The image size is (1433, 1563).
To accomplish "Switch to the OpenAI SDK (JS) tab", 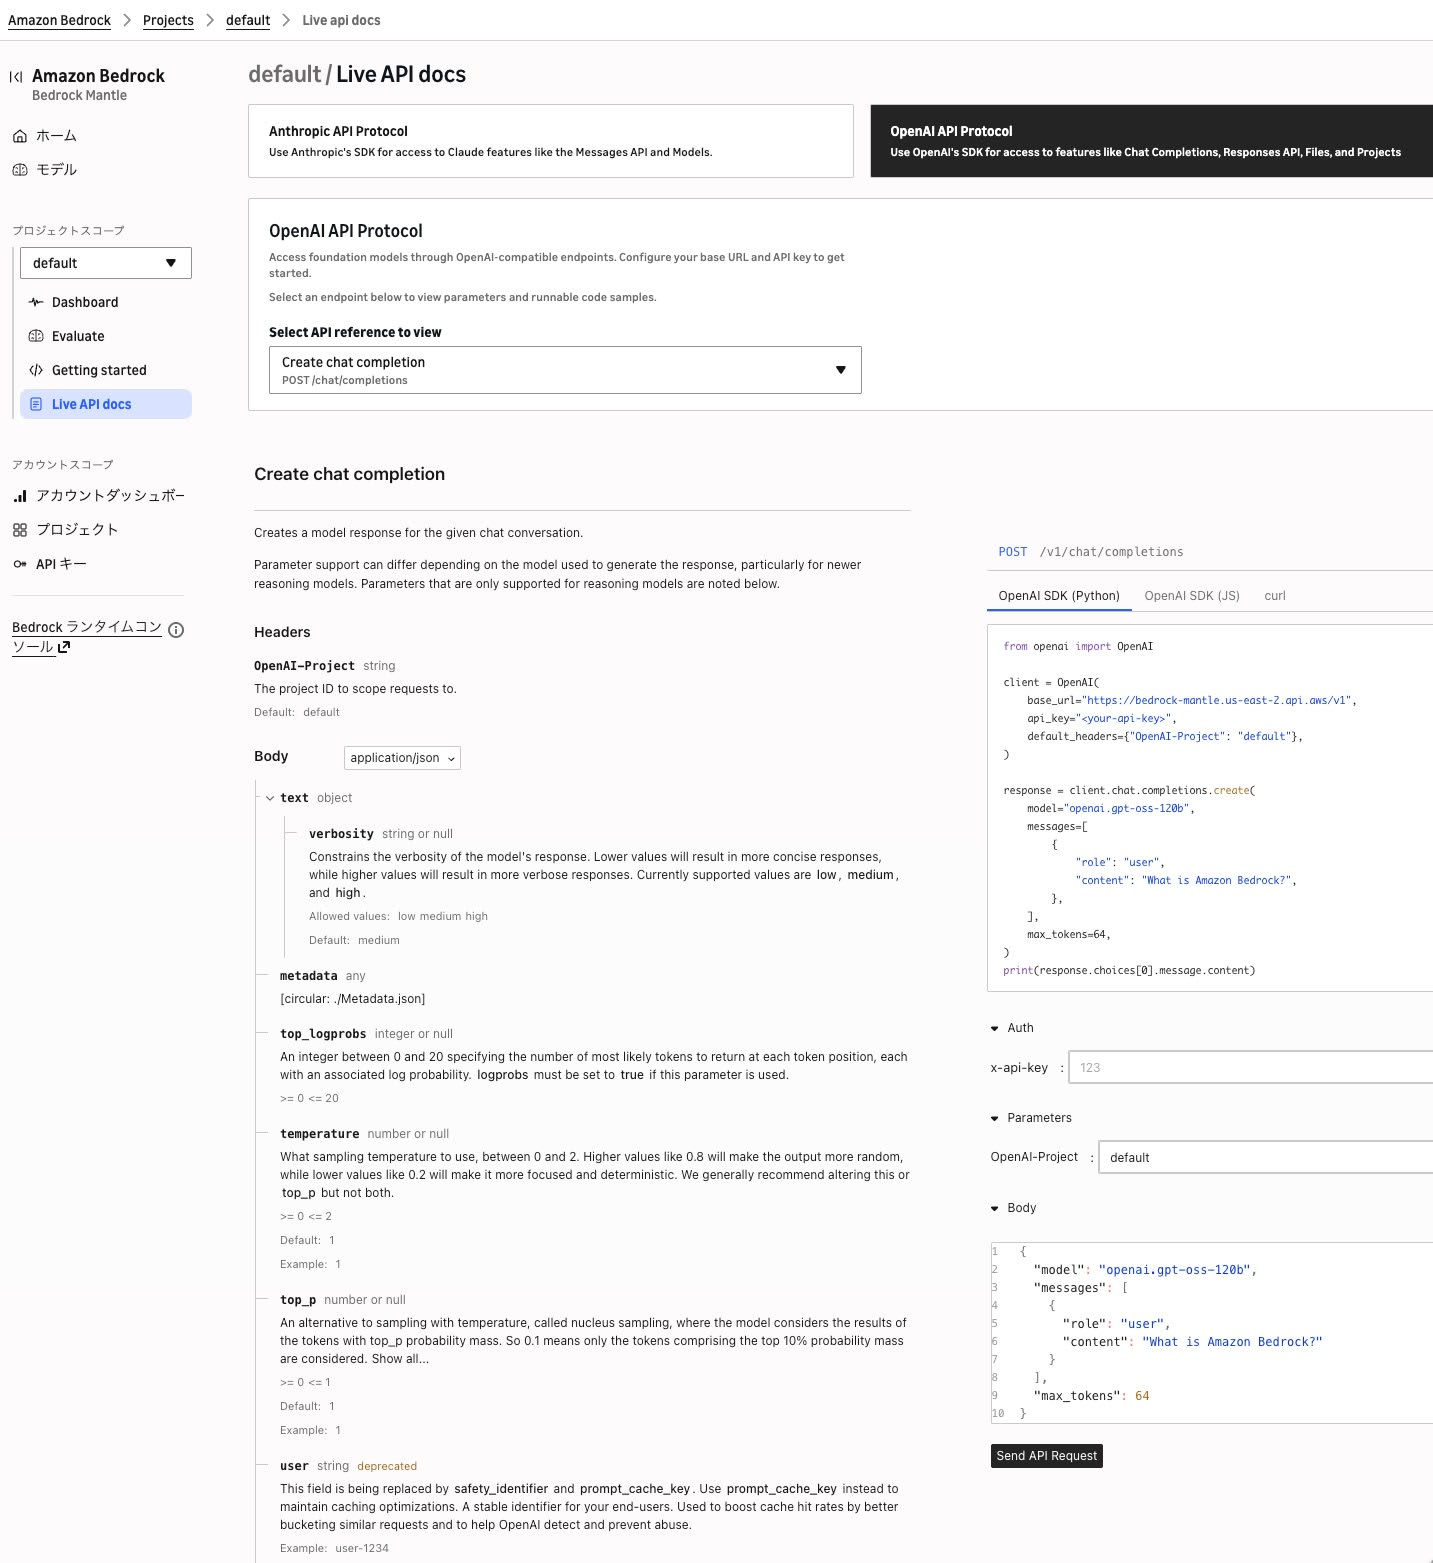I will coord(1192,596).
